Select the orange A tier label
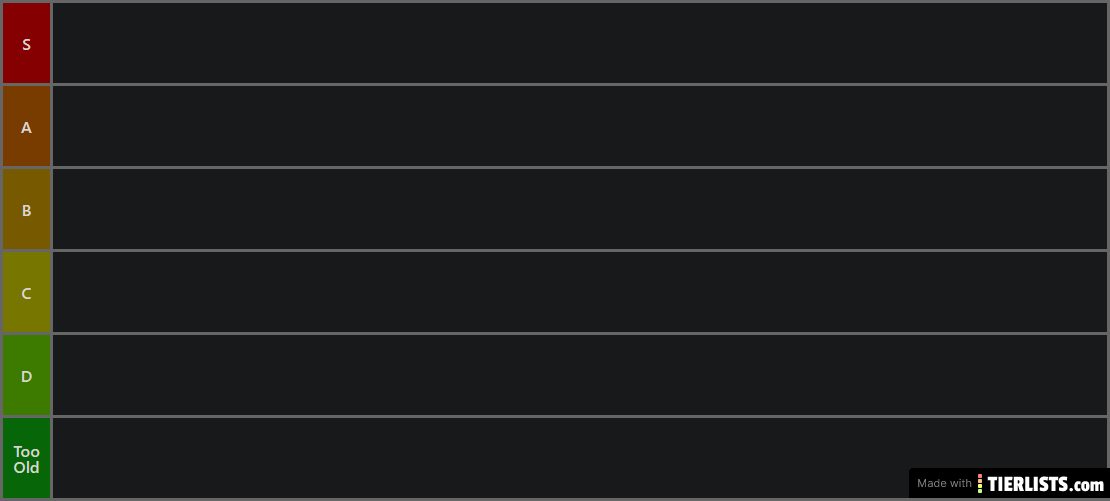 [x=26, y=127]
